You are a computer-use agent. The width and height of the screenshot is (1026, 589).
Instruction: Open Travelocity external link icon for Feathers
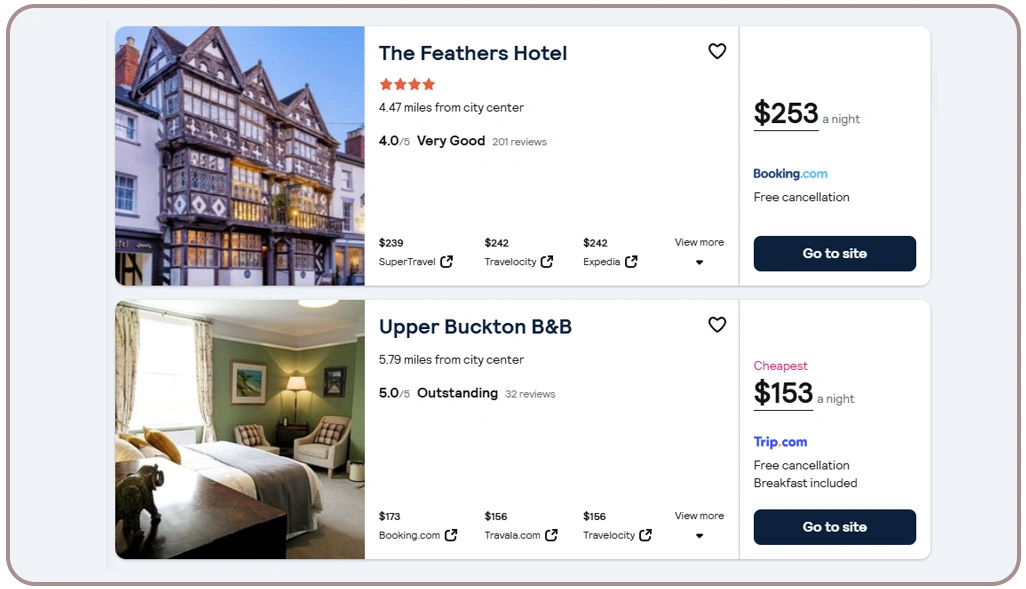(547, 262)
